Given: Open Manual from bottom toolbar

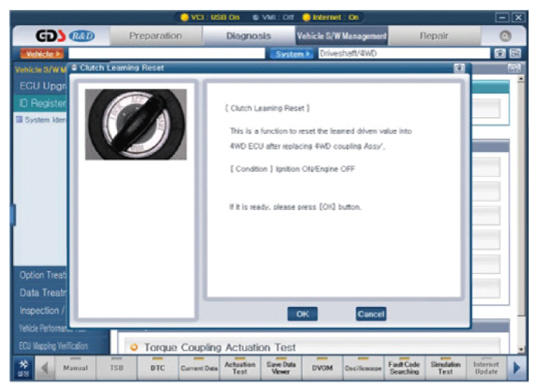Looking at the screenshot, I should click(75, 368).
